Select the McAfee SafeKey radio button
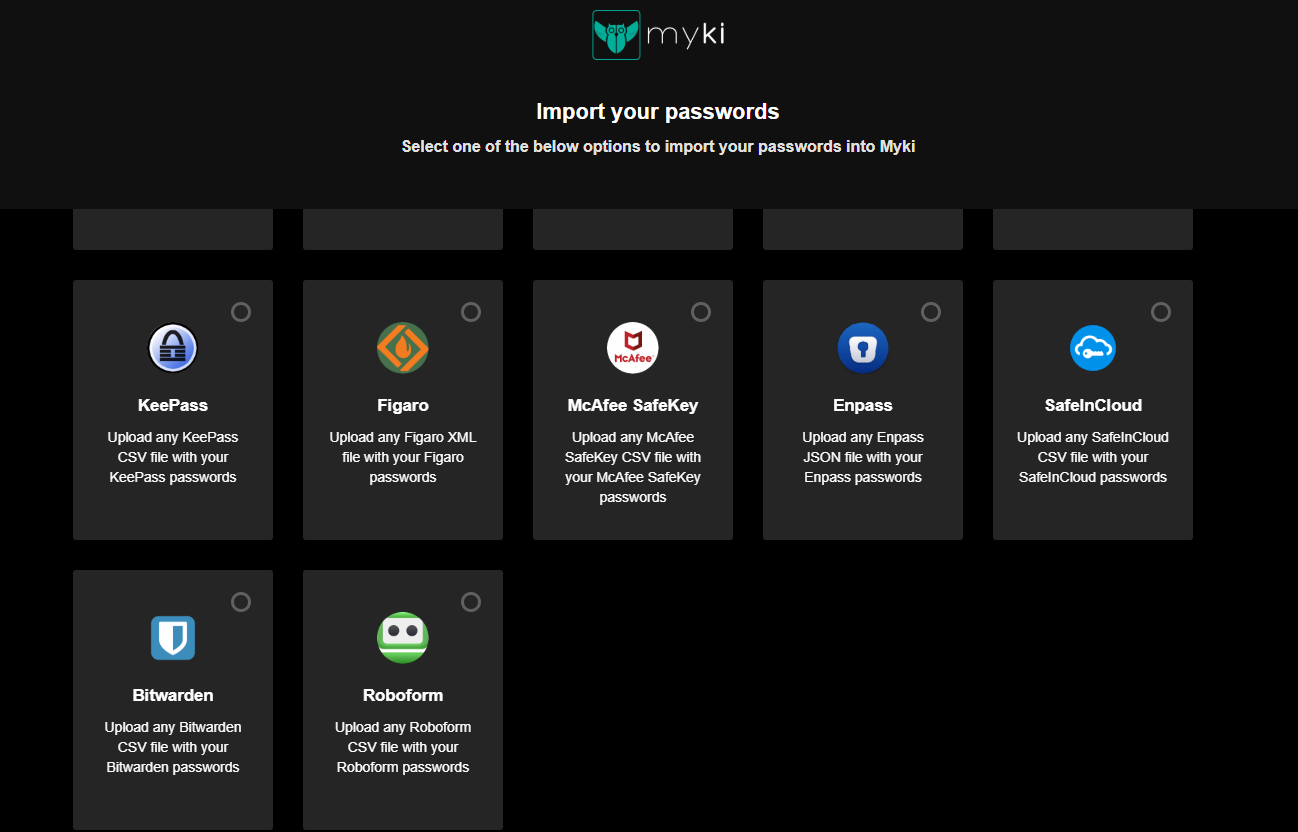Screen dimensions: 1298x832 (701, 312)
